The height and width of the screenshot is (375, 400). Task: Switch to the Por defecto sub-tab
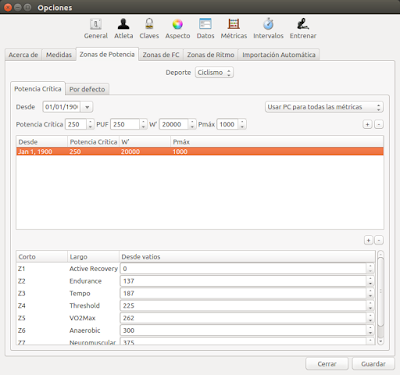pos(87,89)
